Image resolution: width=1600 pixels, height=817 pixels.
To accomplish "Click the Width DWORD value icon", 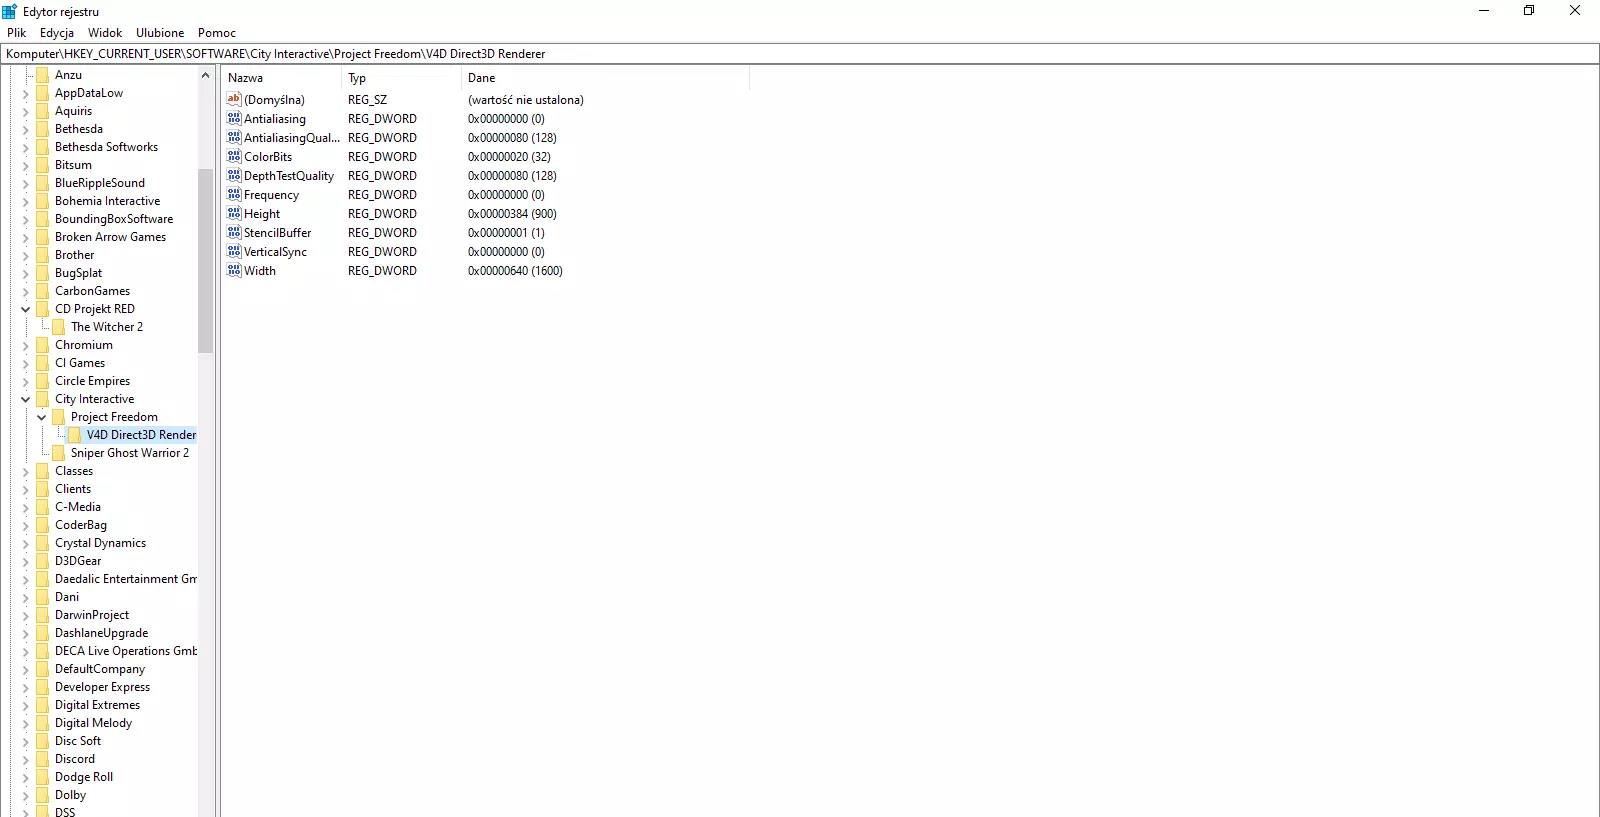I will point(234,270).
